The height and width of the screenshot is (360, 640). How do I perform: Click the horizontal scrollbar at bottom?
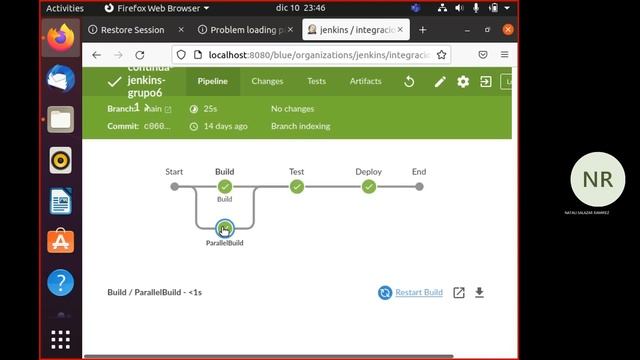click(269, 356)
